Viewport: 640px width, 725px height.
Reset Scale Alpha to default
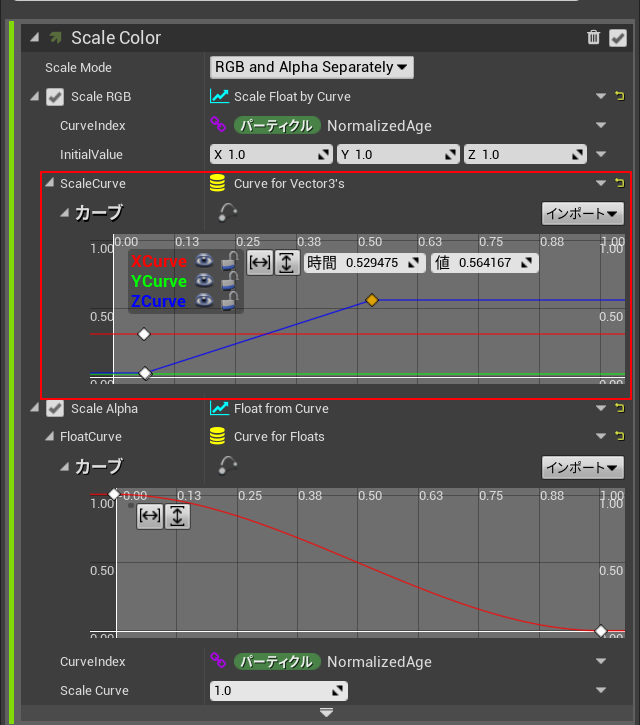point(620,408)
